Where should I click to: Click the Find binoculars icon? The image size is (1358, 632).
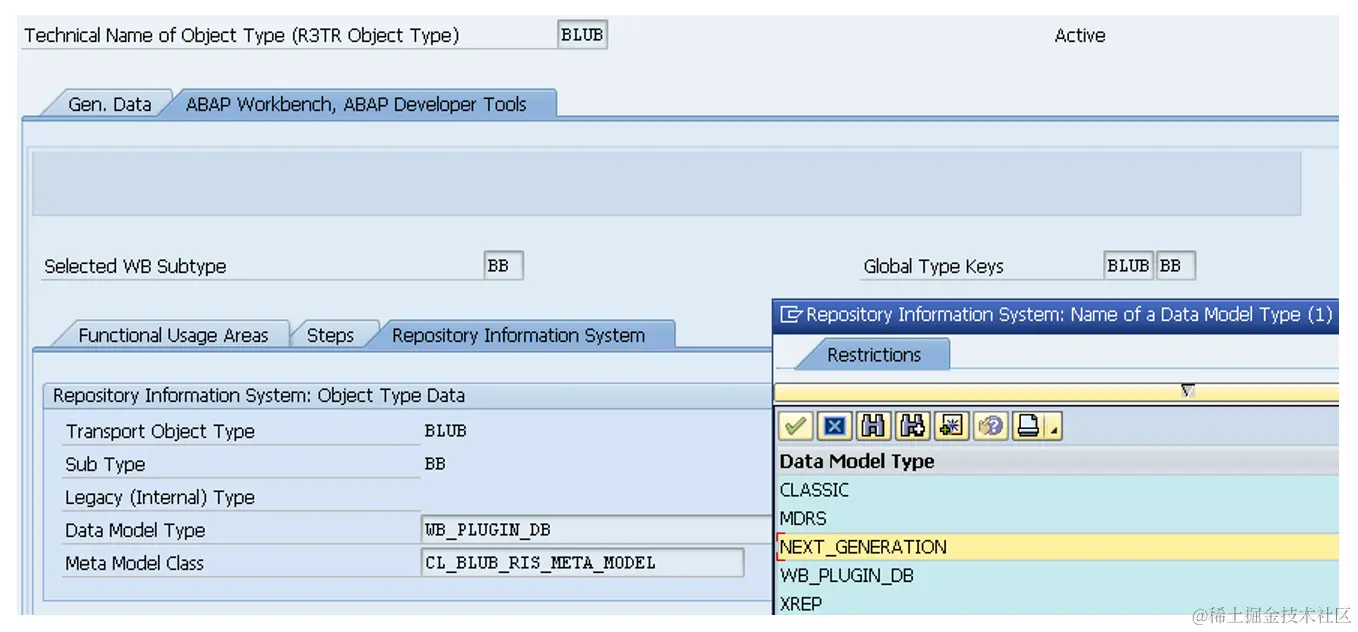(x=873, y=427)
